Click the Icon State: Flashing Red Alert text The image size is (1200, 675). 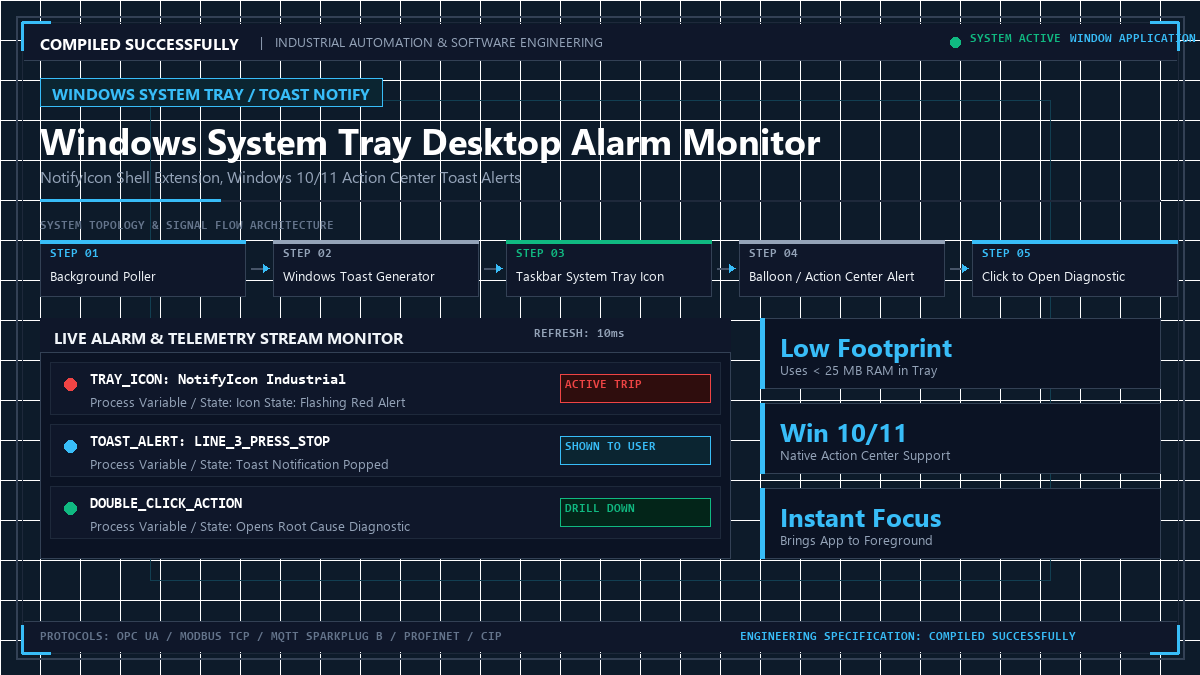coord(320,403)
